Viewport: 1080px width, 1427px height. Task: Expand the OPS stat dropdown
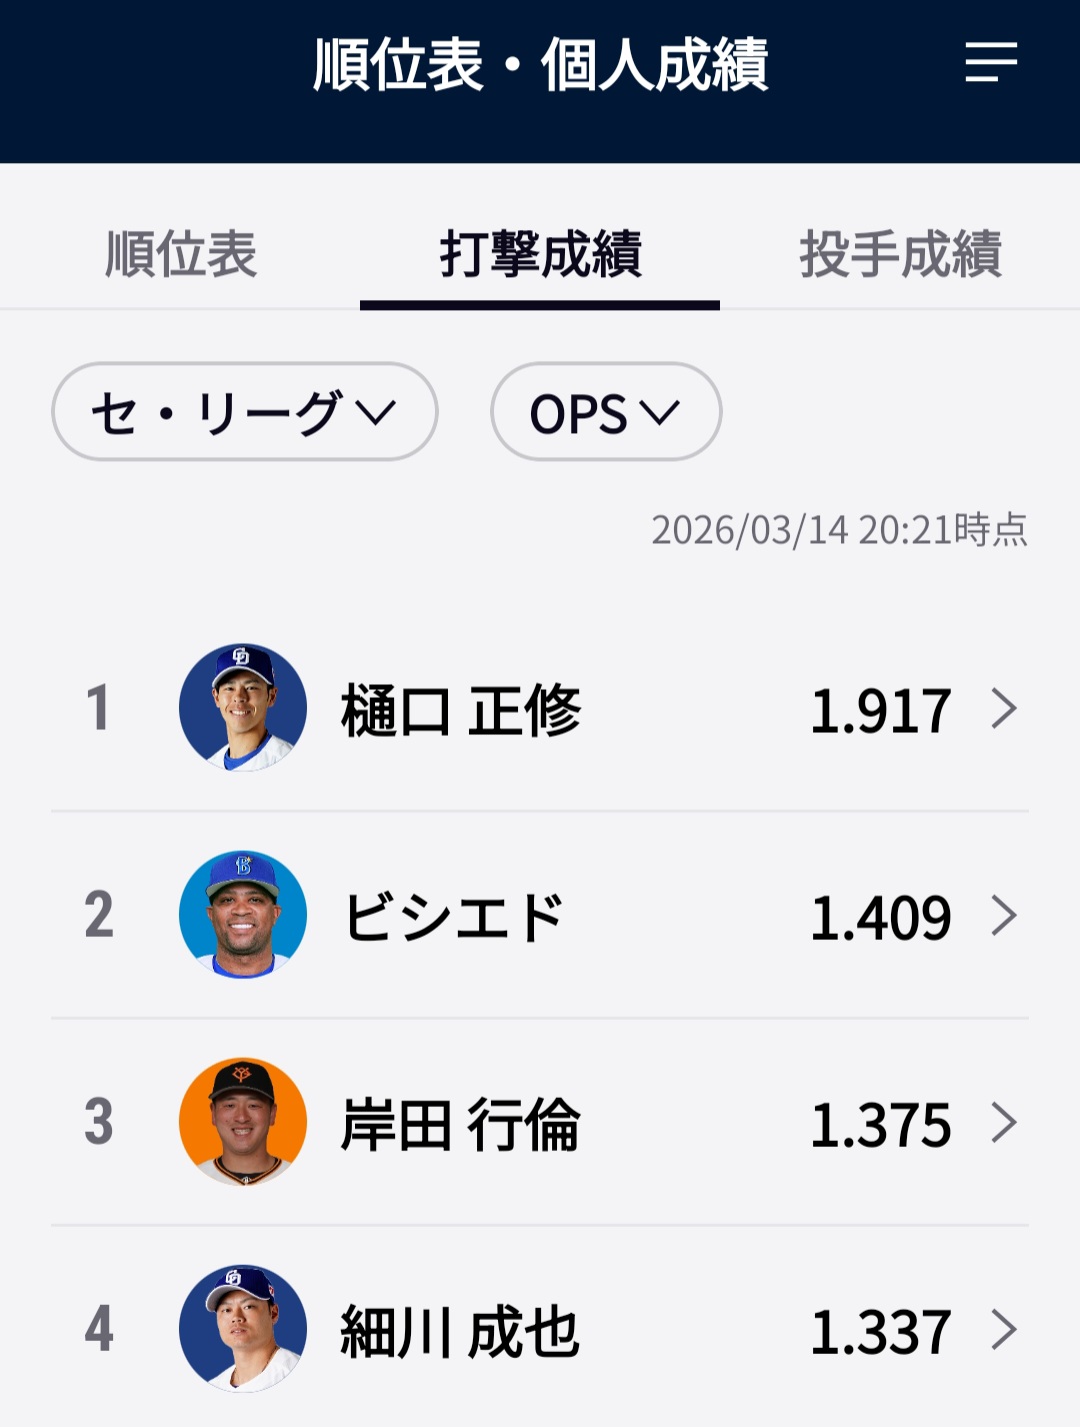click(605, 412)
